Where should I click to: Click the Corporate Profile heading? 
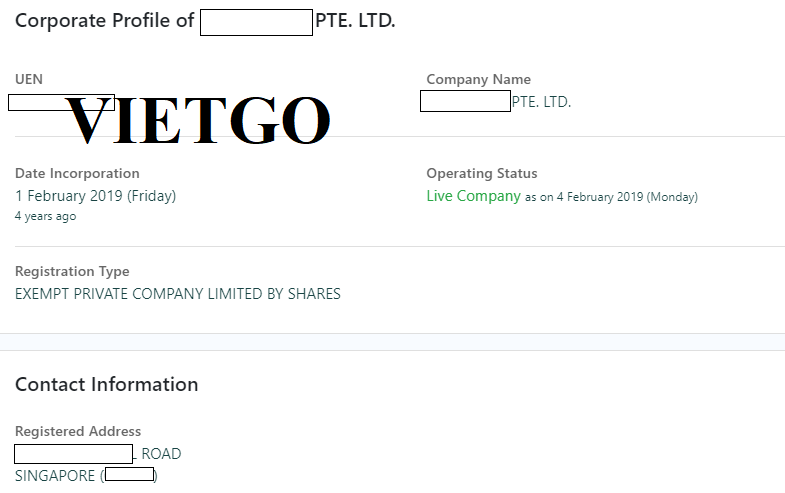click(205, 22)
